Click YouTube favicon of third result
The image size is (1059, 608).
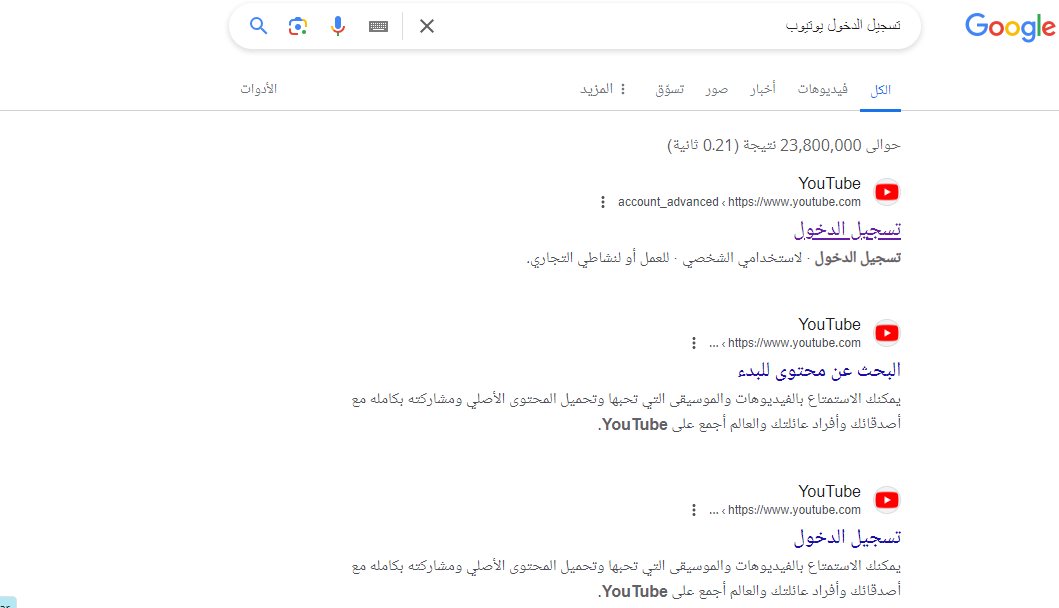pyautogui.click(x=887, y=500)
